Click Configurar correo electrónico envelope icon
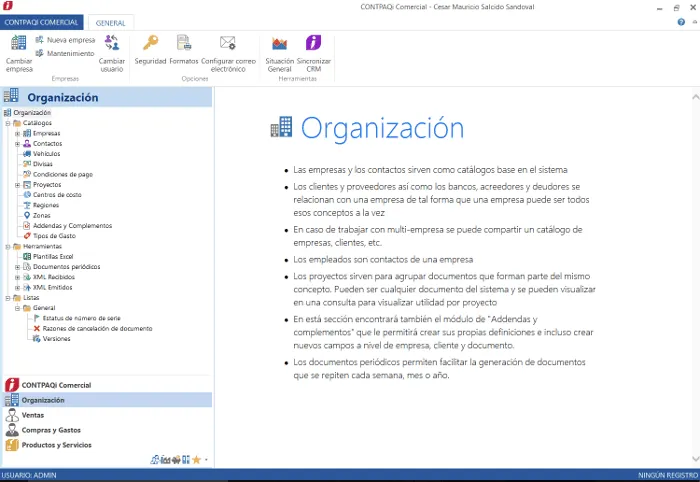Viewport: 700px width, 482px height. coord(227,43)
